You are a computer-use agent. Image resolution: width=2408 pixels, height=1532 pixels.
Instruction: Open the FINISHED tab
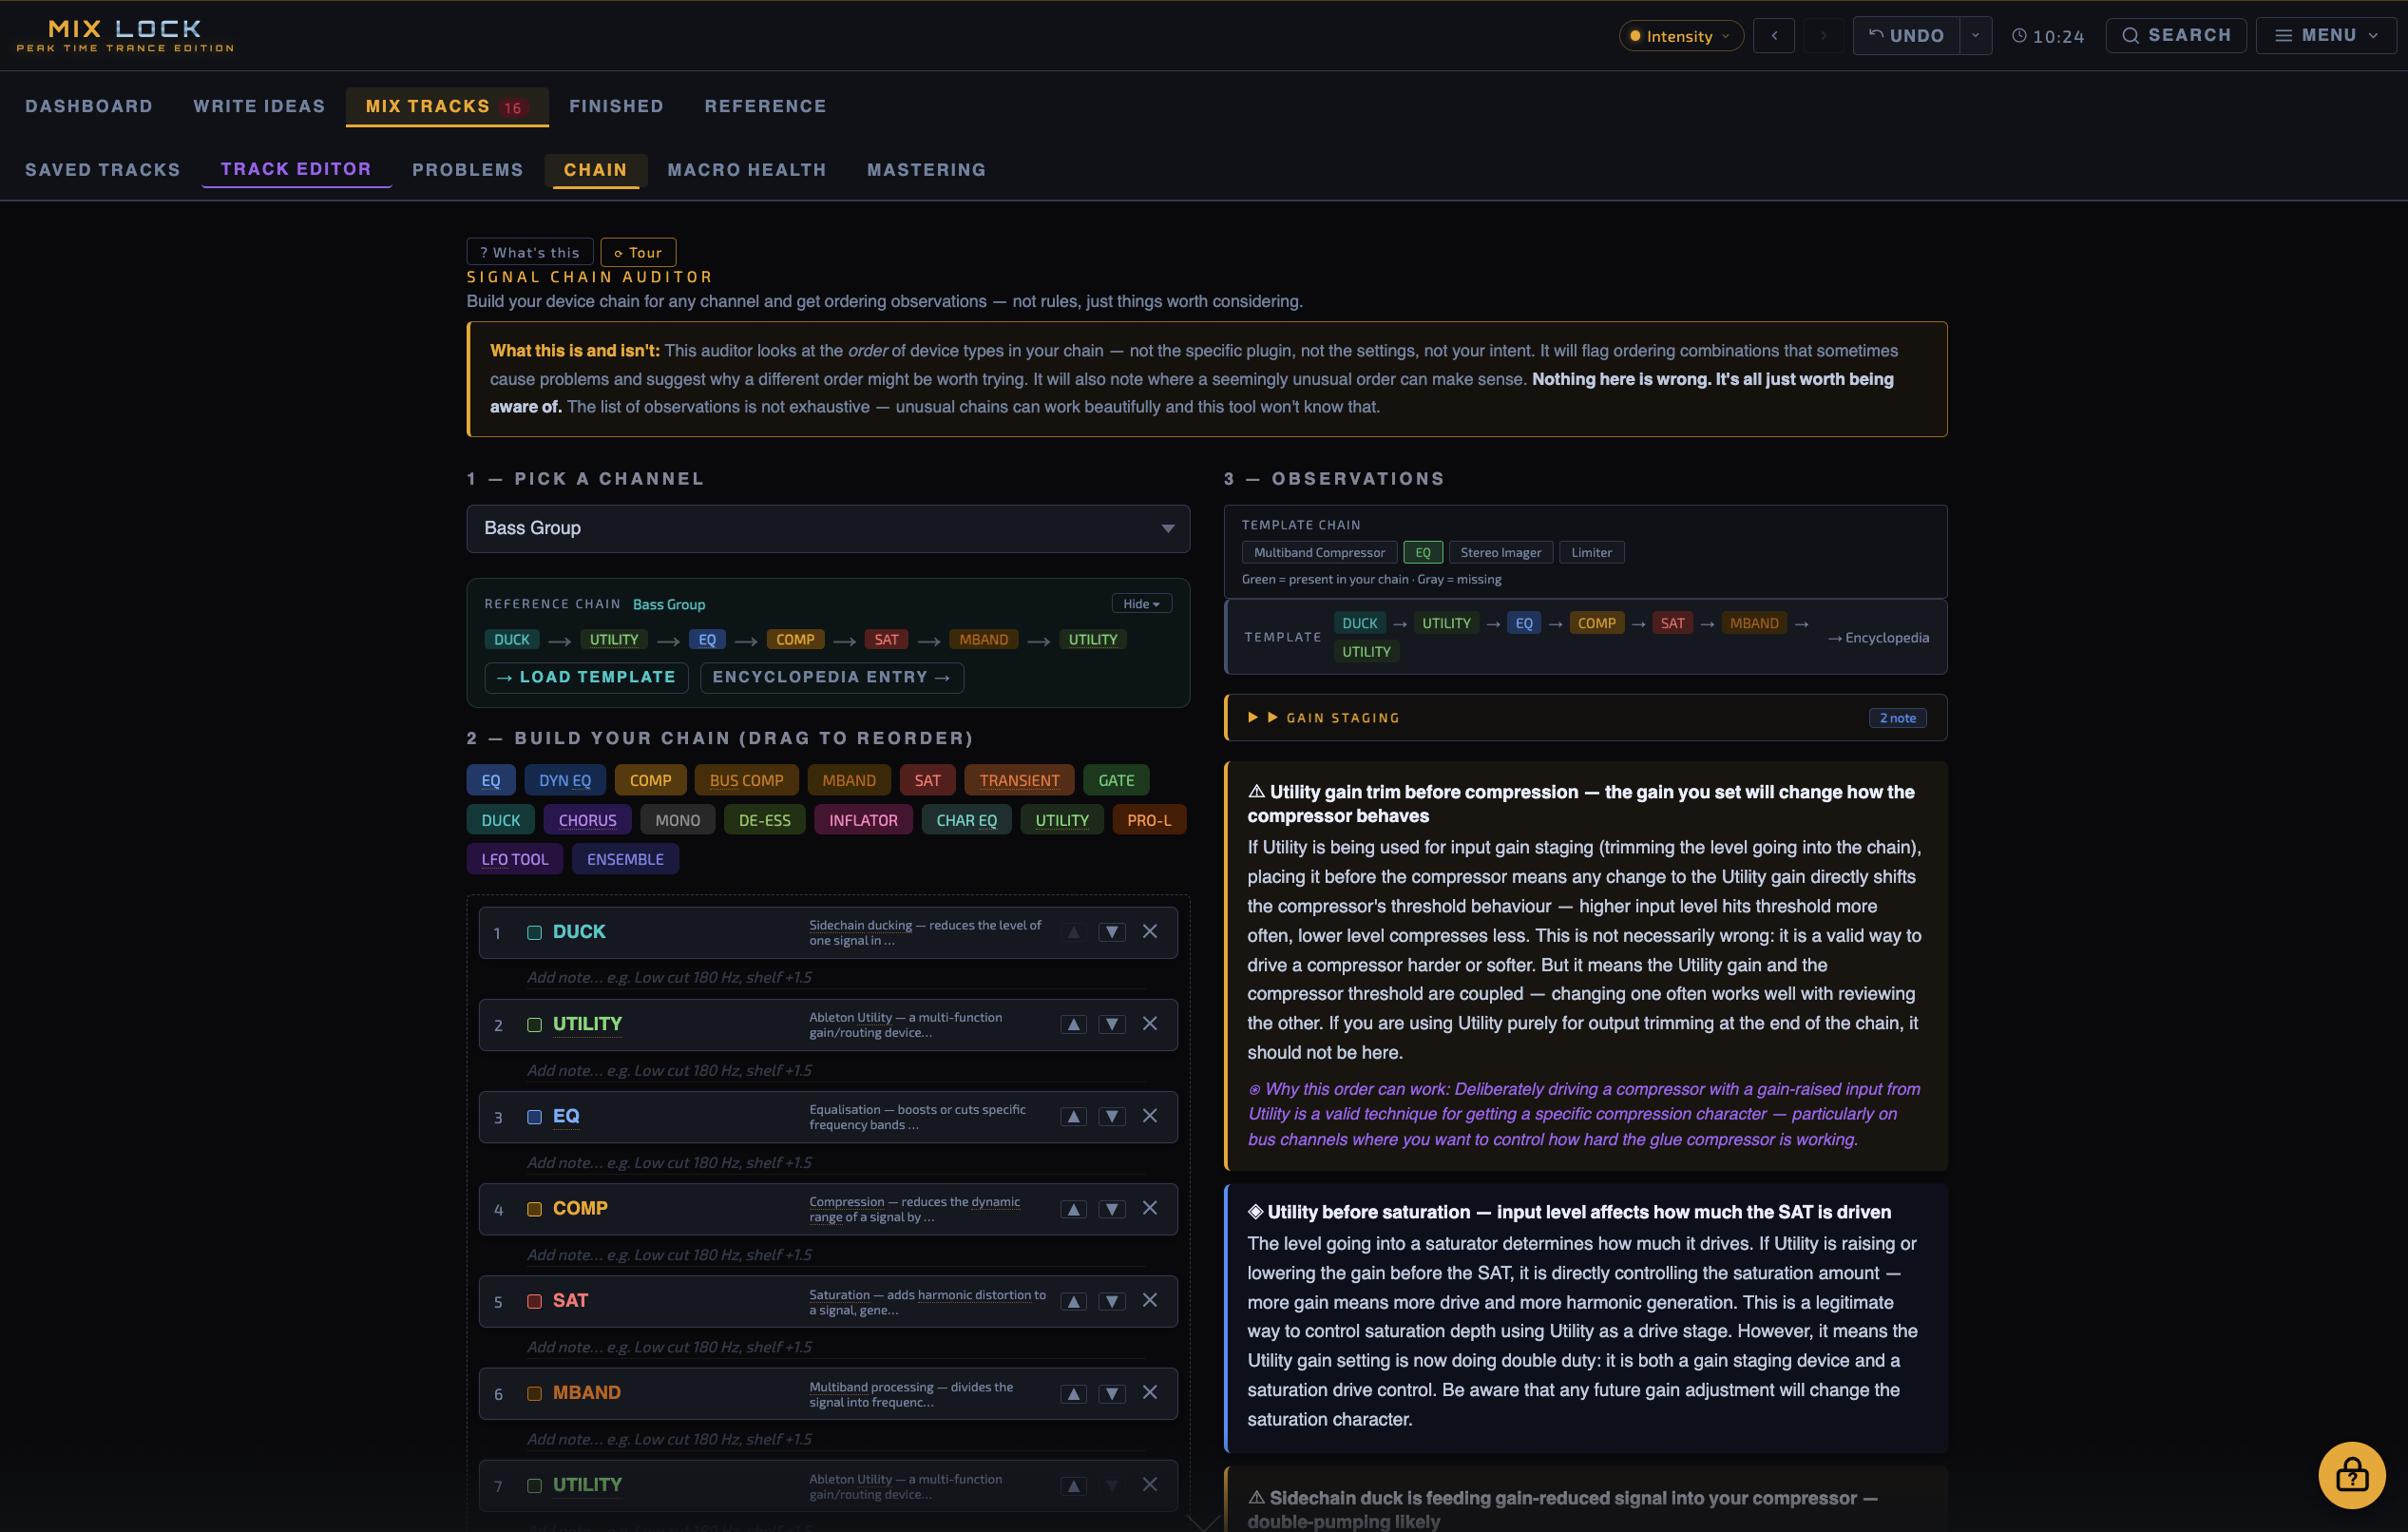(x=616, y=106)
